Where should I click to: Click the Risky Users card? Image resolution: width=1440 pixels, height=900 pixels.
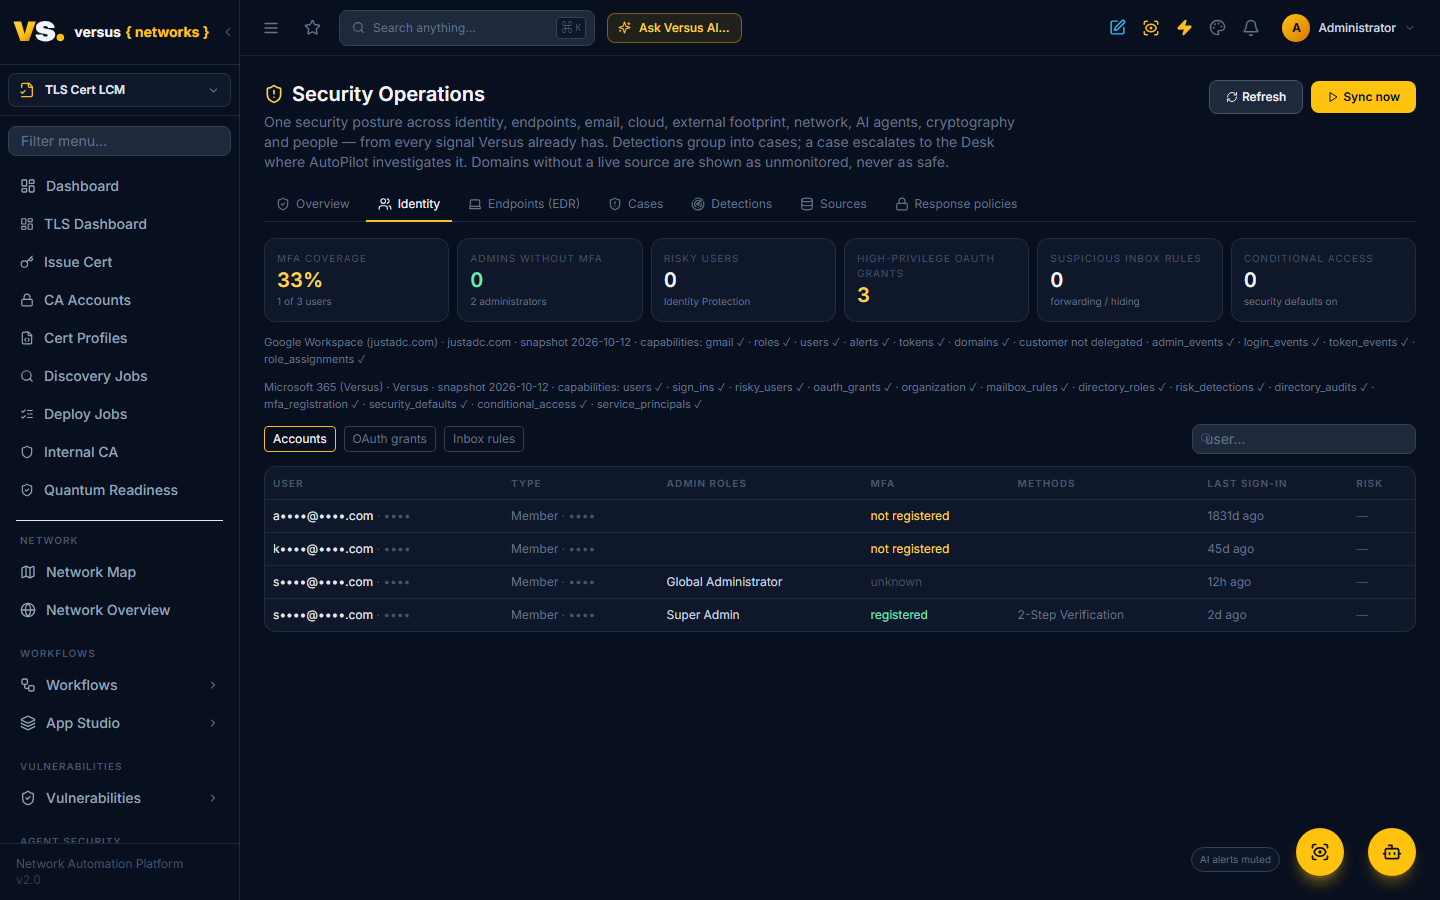point(743,280)
